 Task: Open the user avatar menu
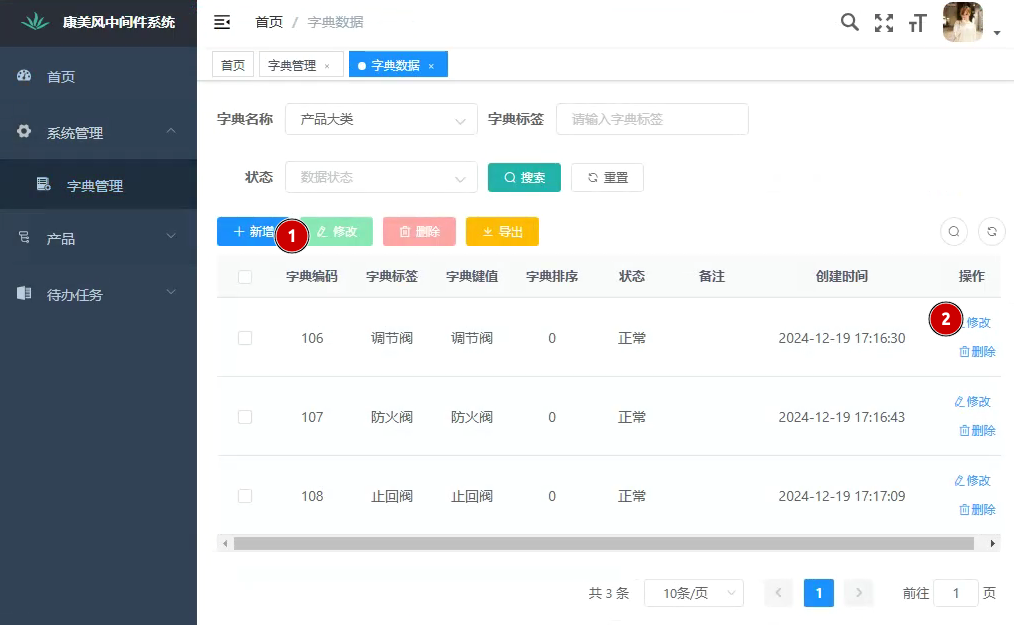963,22
